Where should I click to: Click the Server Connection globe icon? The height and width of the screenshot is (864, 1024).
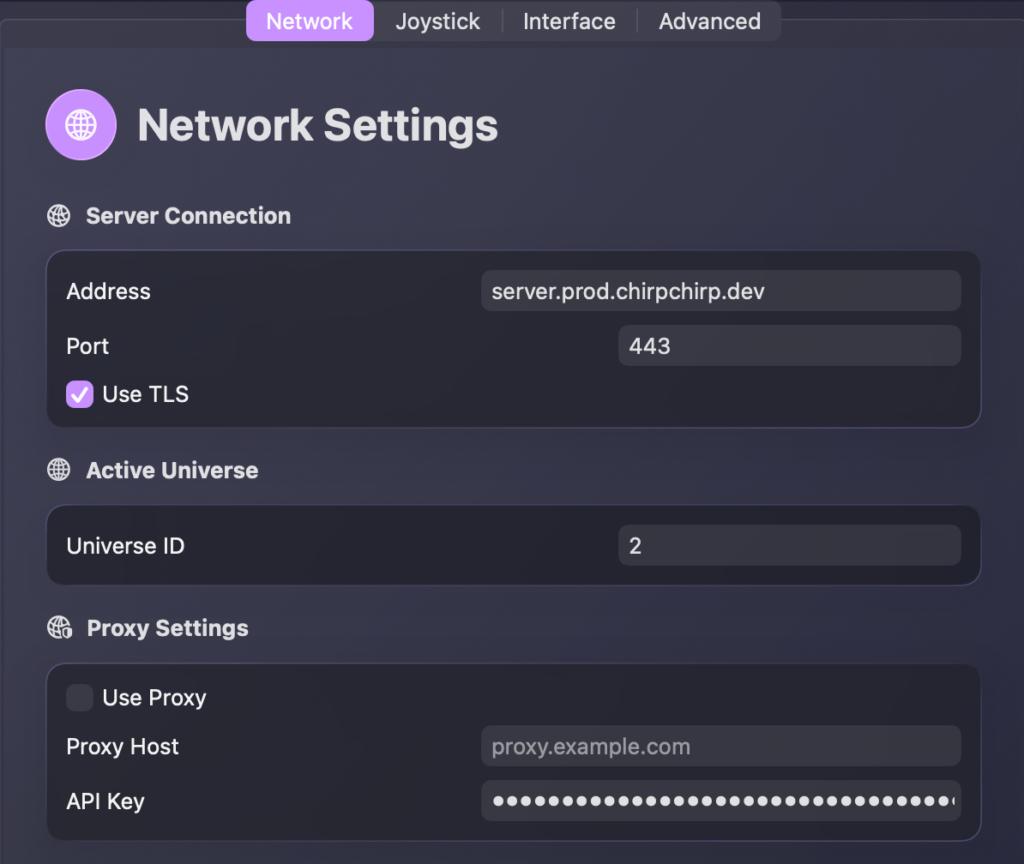tap(59, 216)
